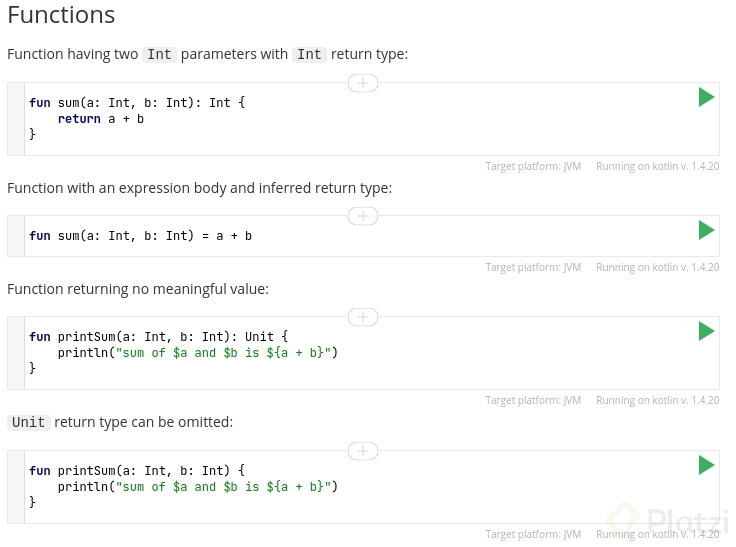Expand the expression body code snippet
This screenshot has height=547, width=736.
pyautogui.click(x=362, y=216)
